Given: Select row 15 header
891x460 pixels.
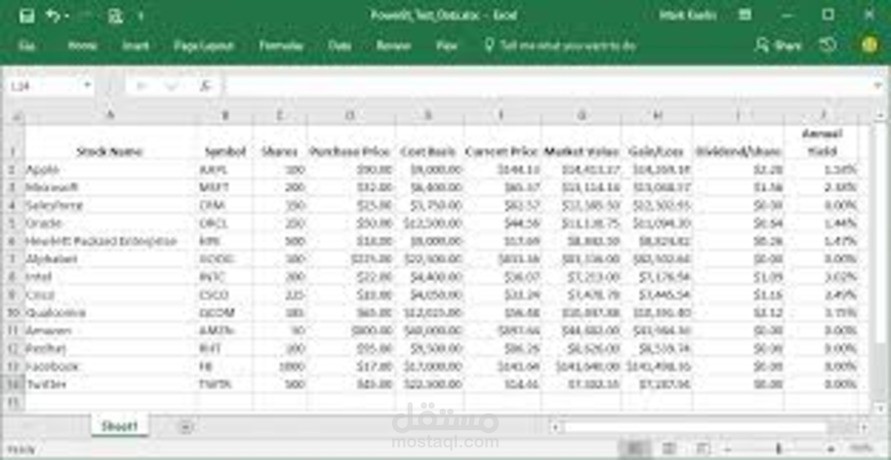Looking at the screenshot, I should [14, 402].
